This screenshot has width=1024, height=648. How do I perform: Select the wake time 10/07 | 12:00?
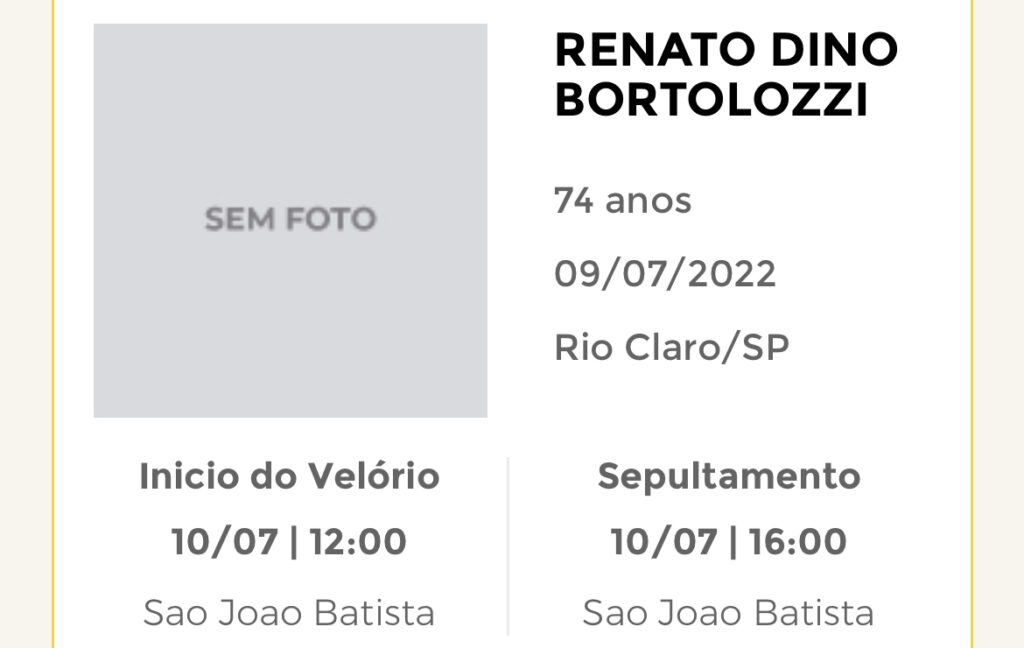(289, 542)
